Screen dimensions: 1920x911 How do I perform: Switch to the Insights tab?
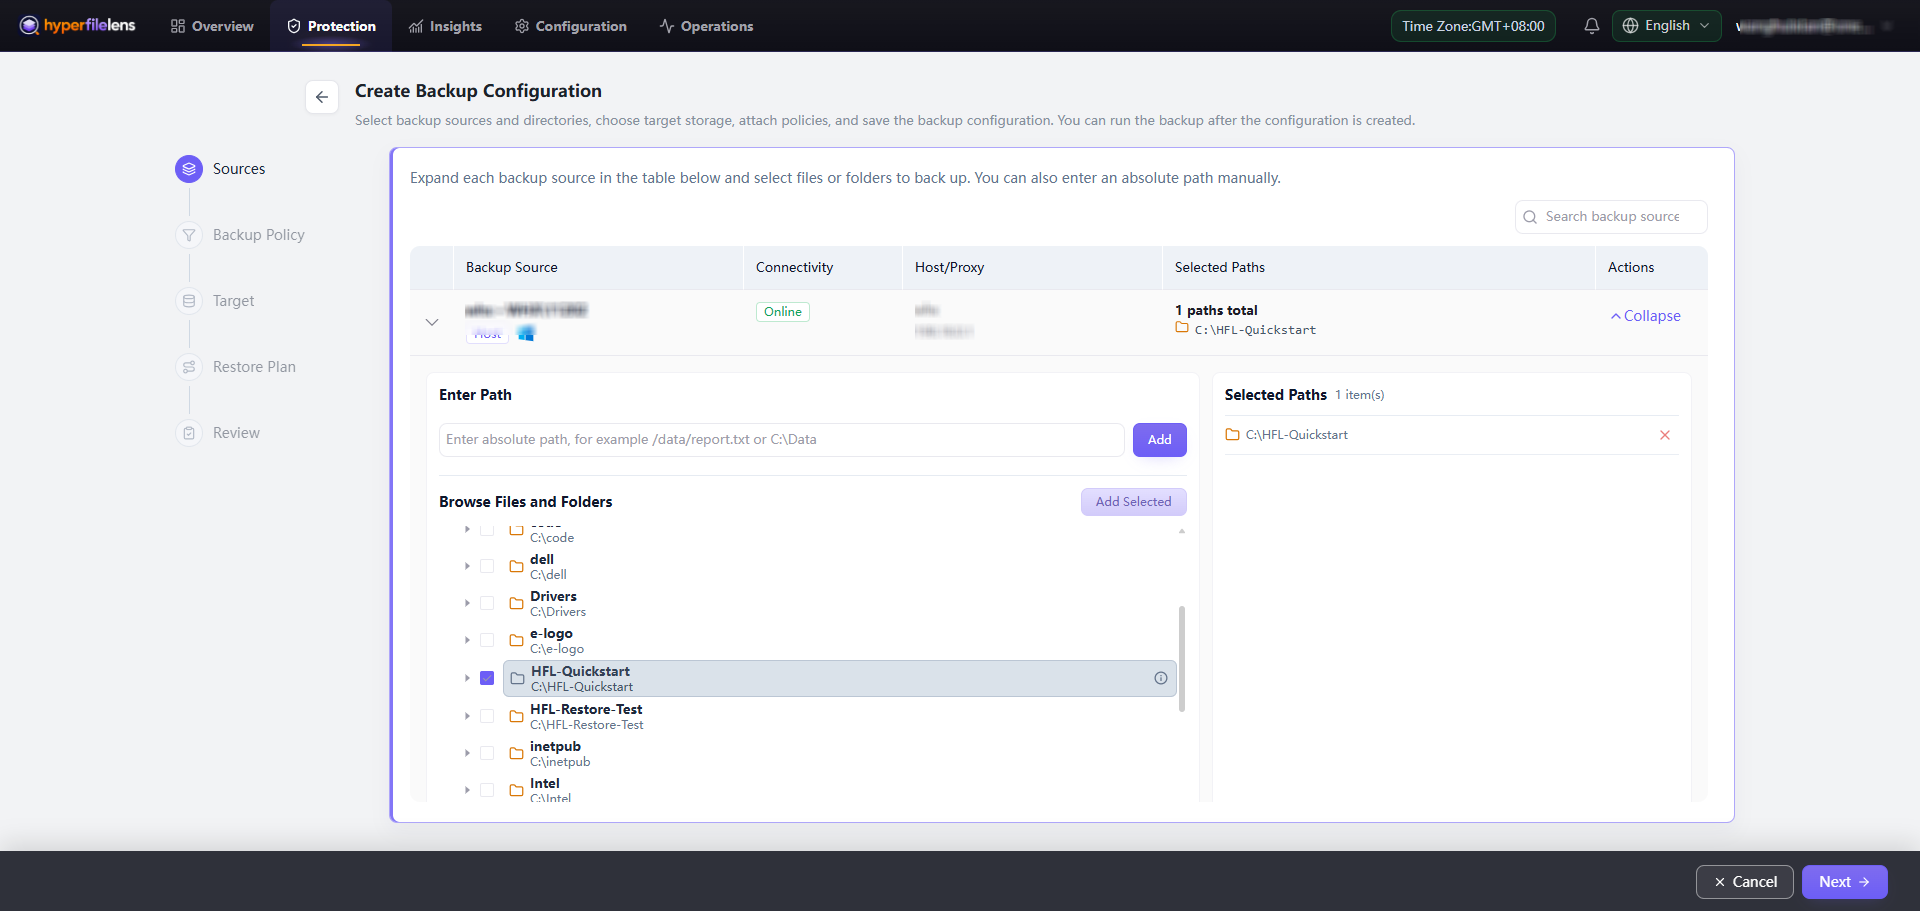446,26
